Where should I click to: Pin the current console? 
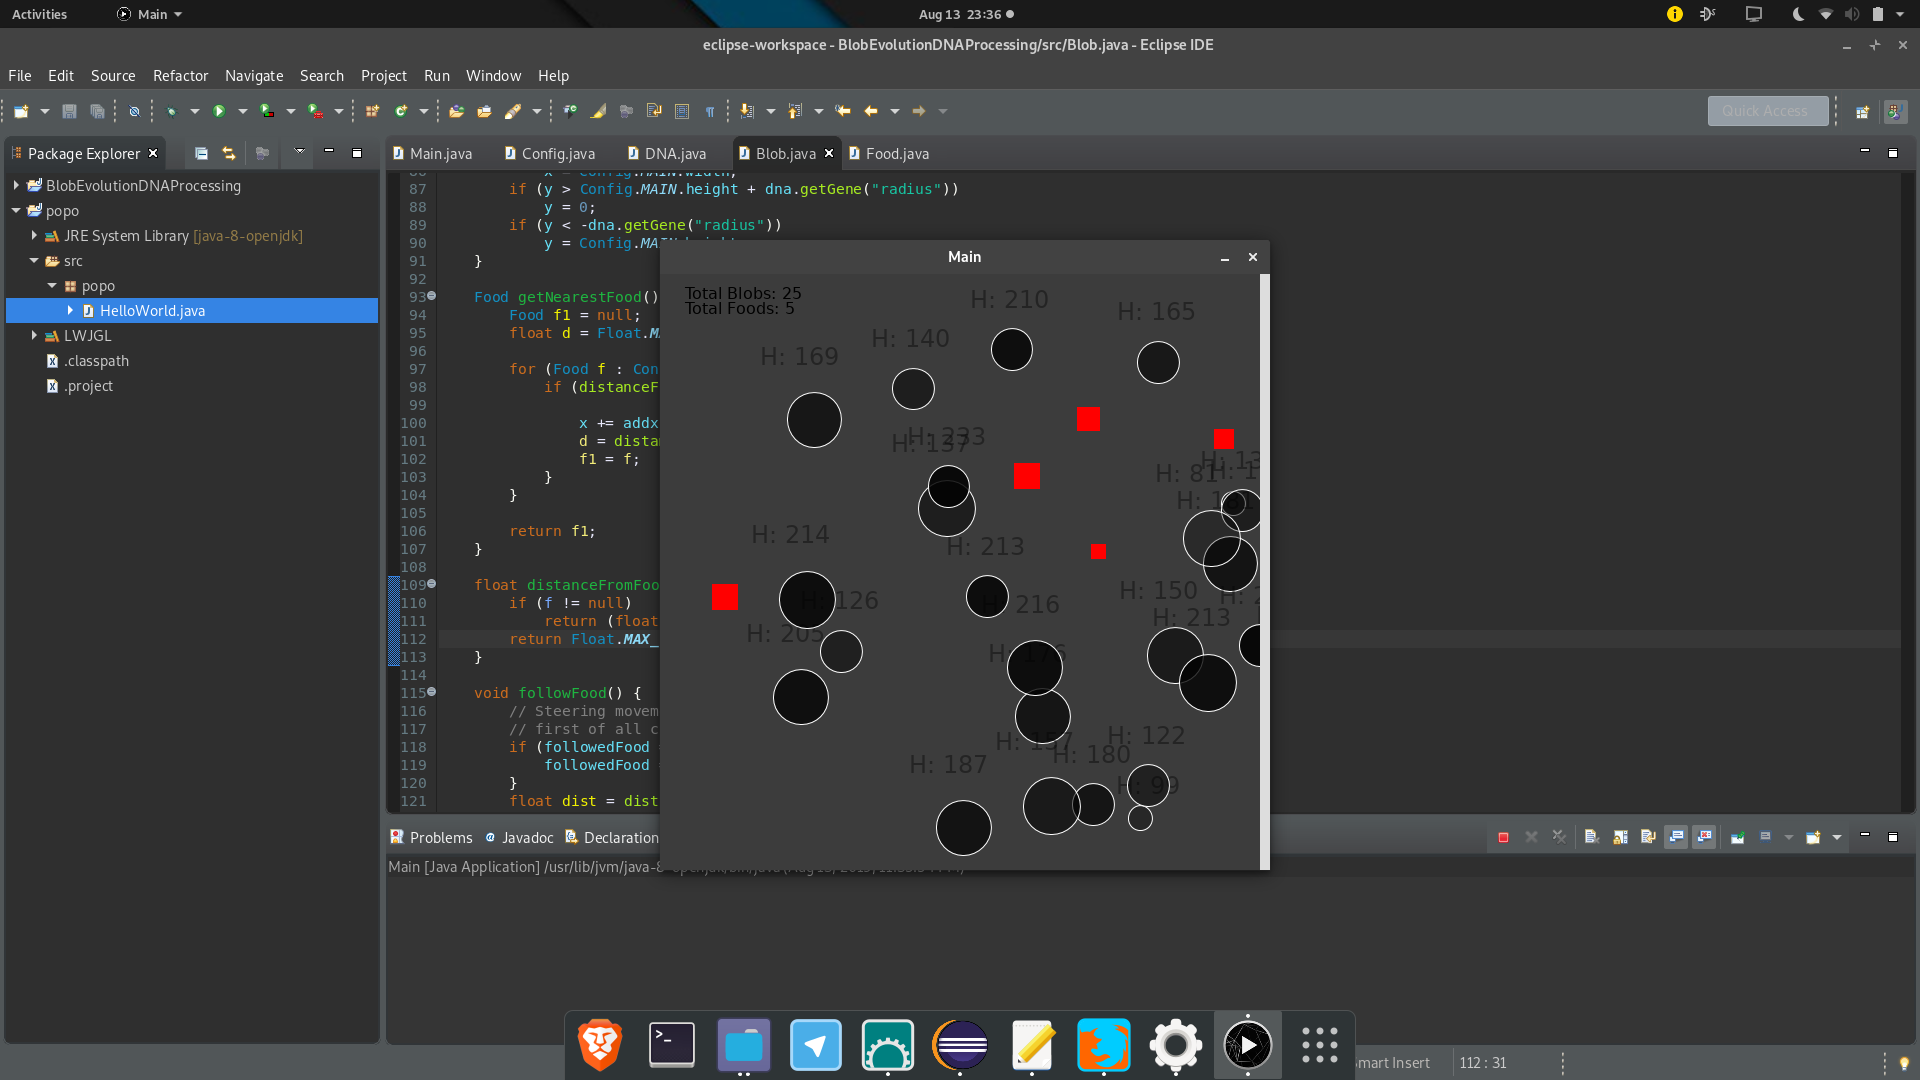(x=1737, y=838)
